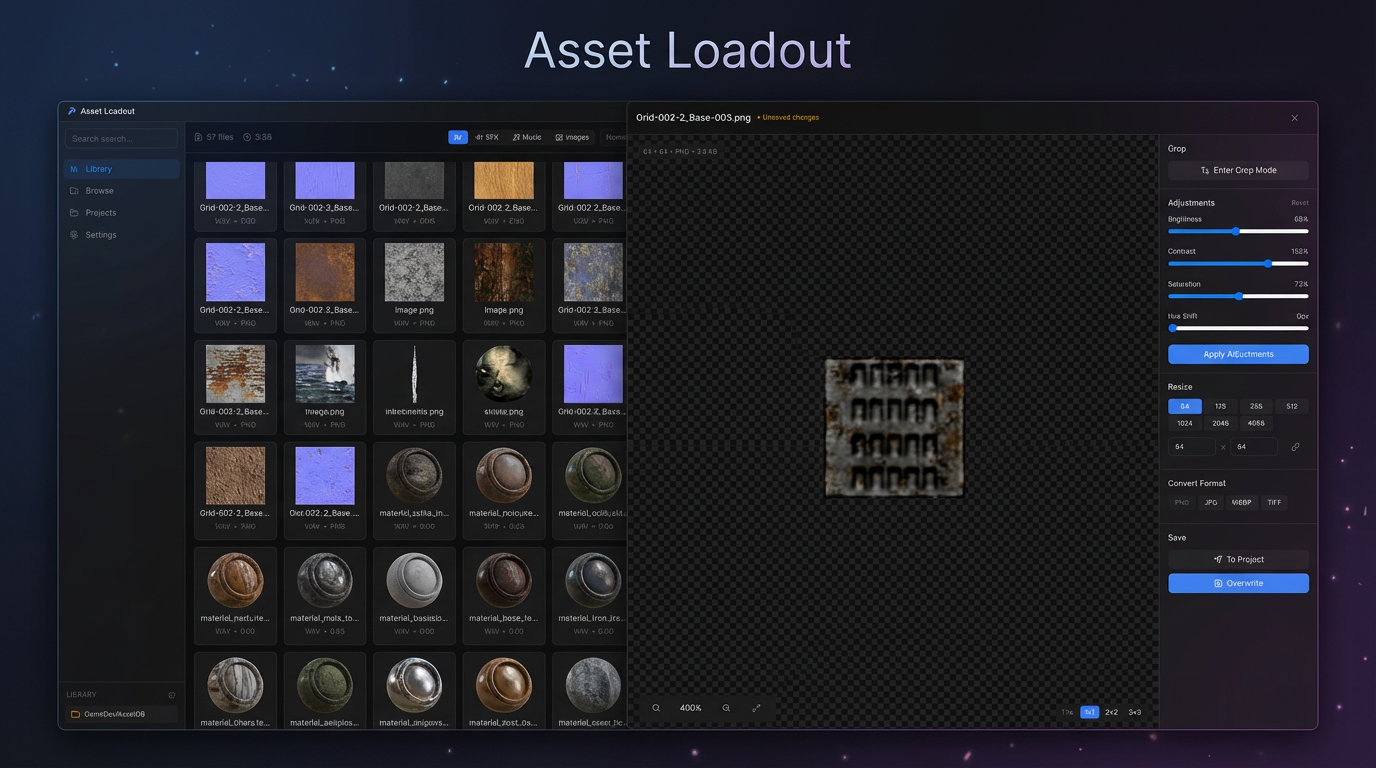Click the resize height input field
This screenshot has height=768, width=1376.
pos(1254,447)
